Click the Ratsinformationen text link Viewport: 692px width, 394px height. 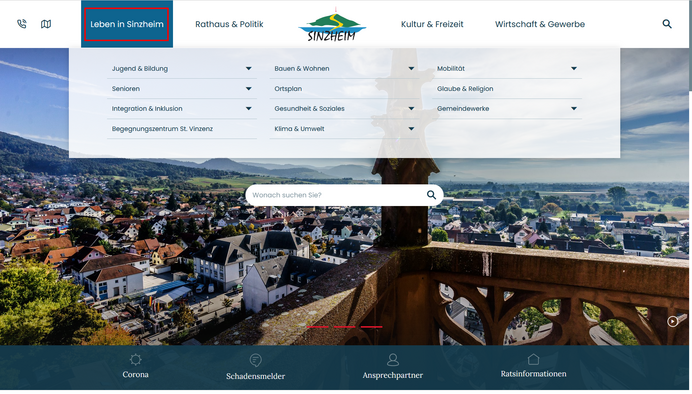tap(533, 374)
